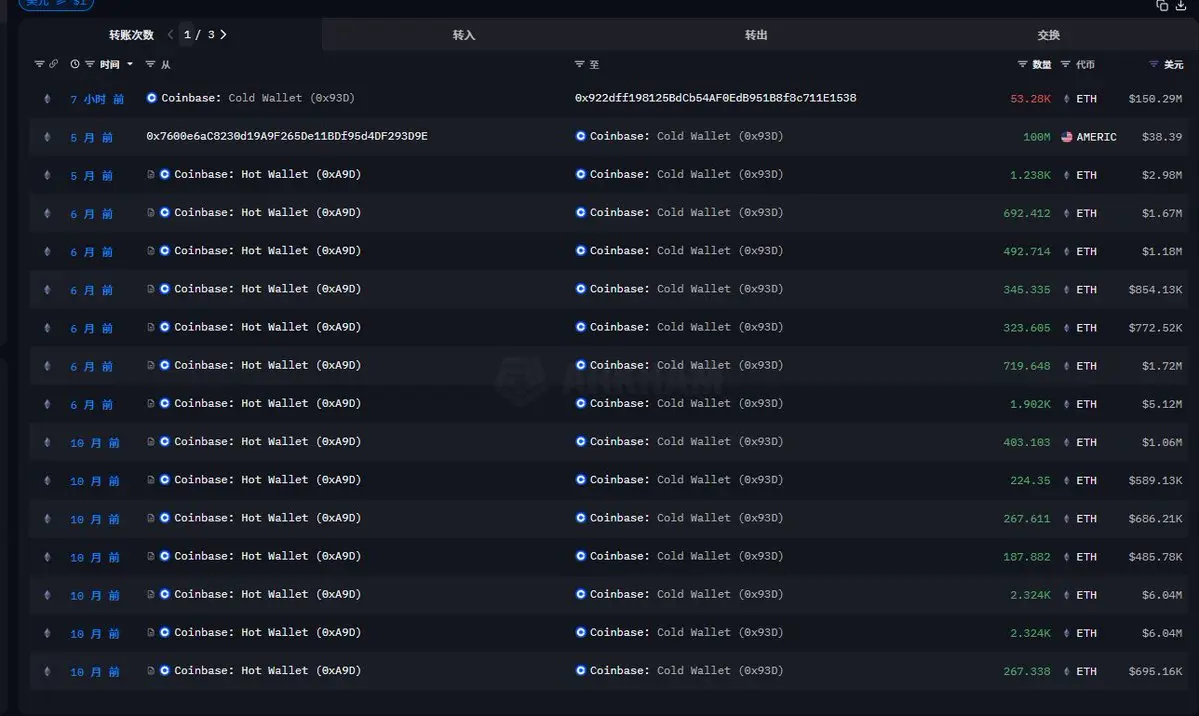
Task: Click the 323.605 amount value
Action: click(x=1027, y=327)
